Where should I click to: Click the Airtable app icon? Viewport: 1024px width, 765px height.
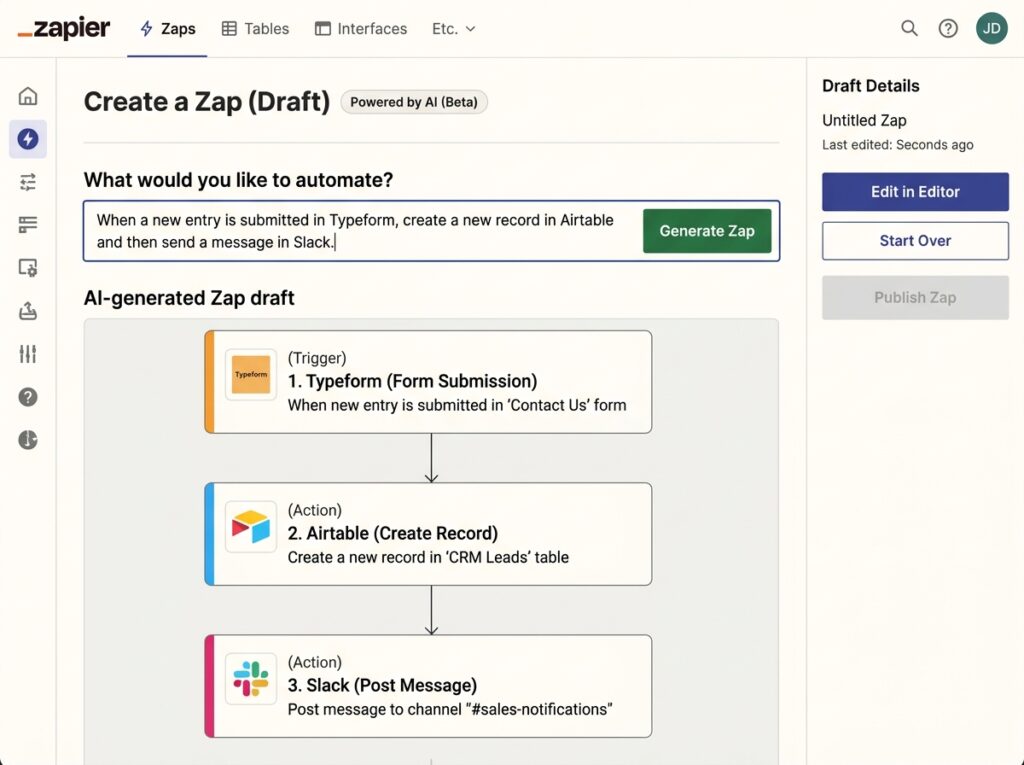pyautogui.click(x=251, y=527)
